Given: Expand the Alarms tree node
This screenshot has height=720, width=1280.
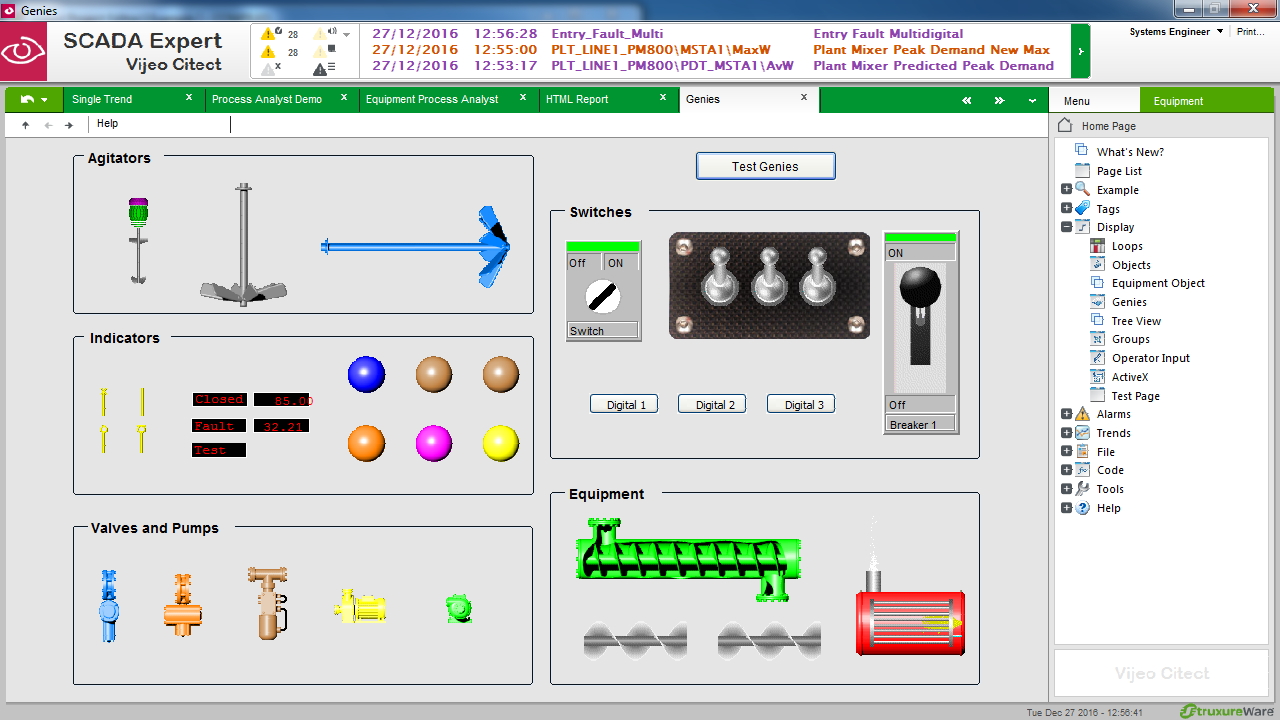Looking at the screenshot, I should [x=1066, y=413].
